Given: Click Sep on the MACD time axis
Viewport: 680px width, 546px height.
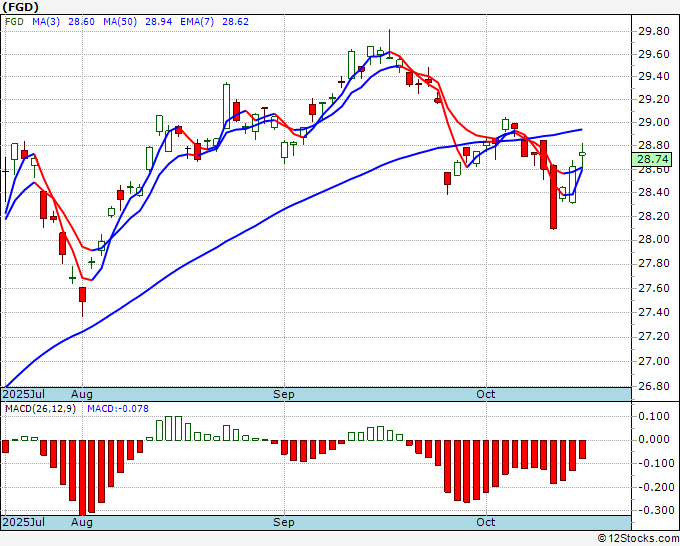Looking at the screenshot, I should click(284, 522).
